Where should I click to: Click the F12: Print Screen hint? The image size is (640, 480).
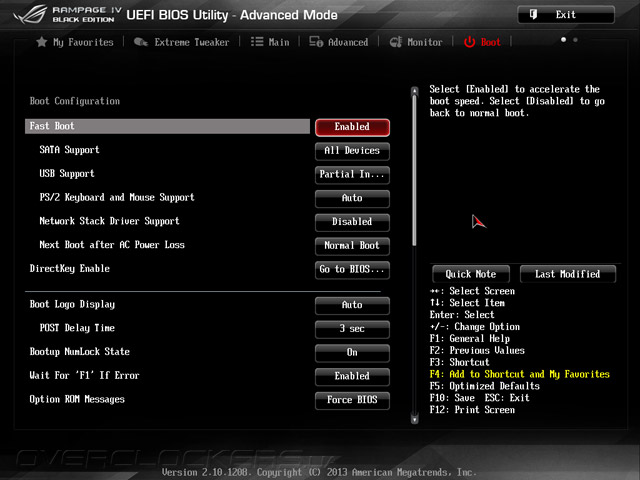472,409
